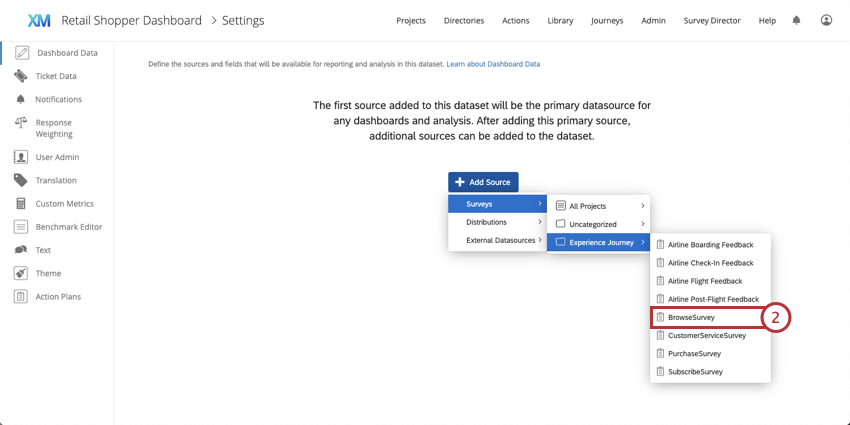Click the Uncategorized folder icon
850x425 pixels.
click(x=561, y=224)
